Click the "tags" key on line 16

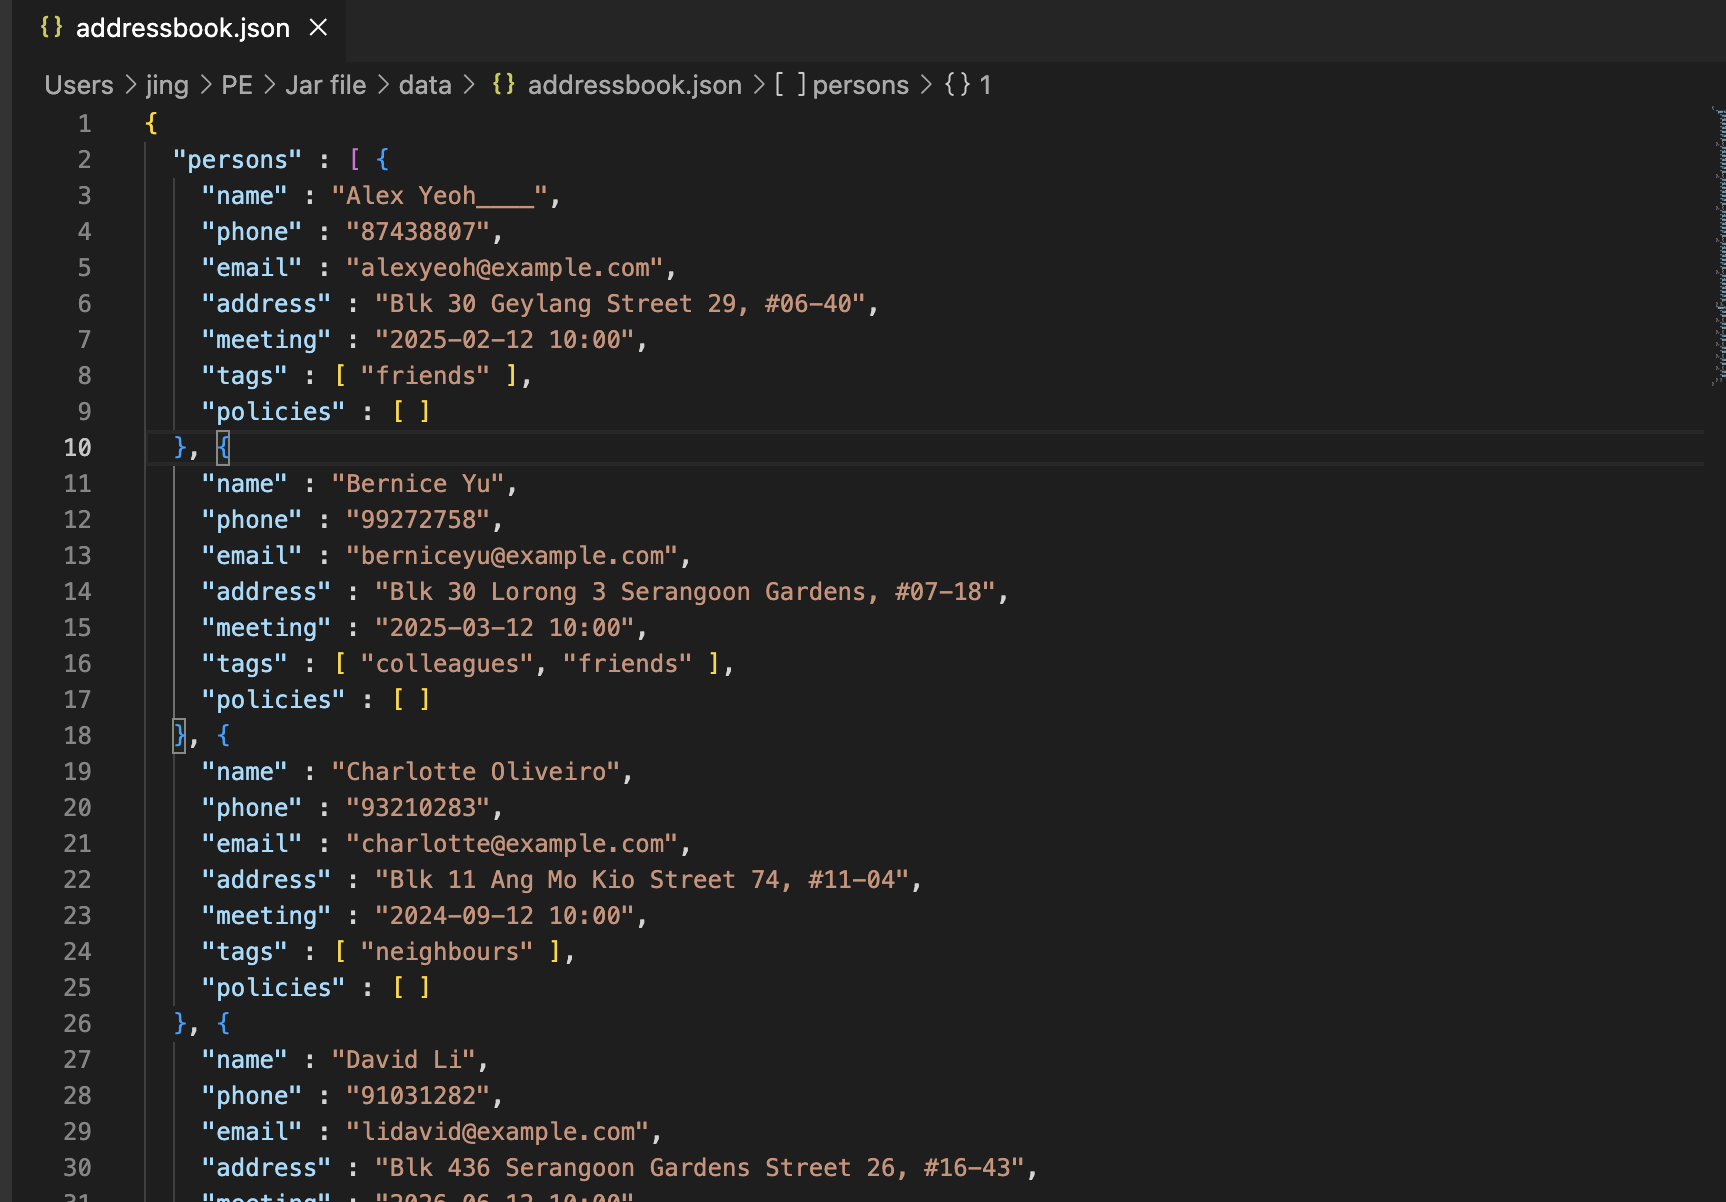244,664
